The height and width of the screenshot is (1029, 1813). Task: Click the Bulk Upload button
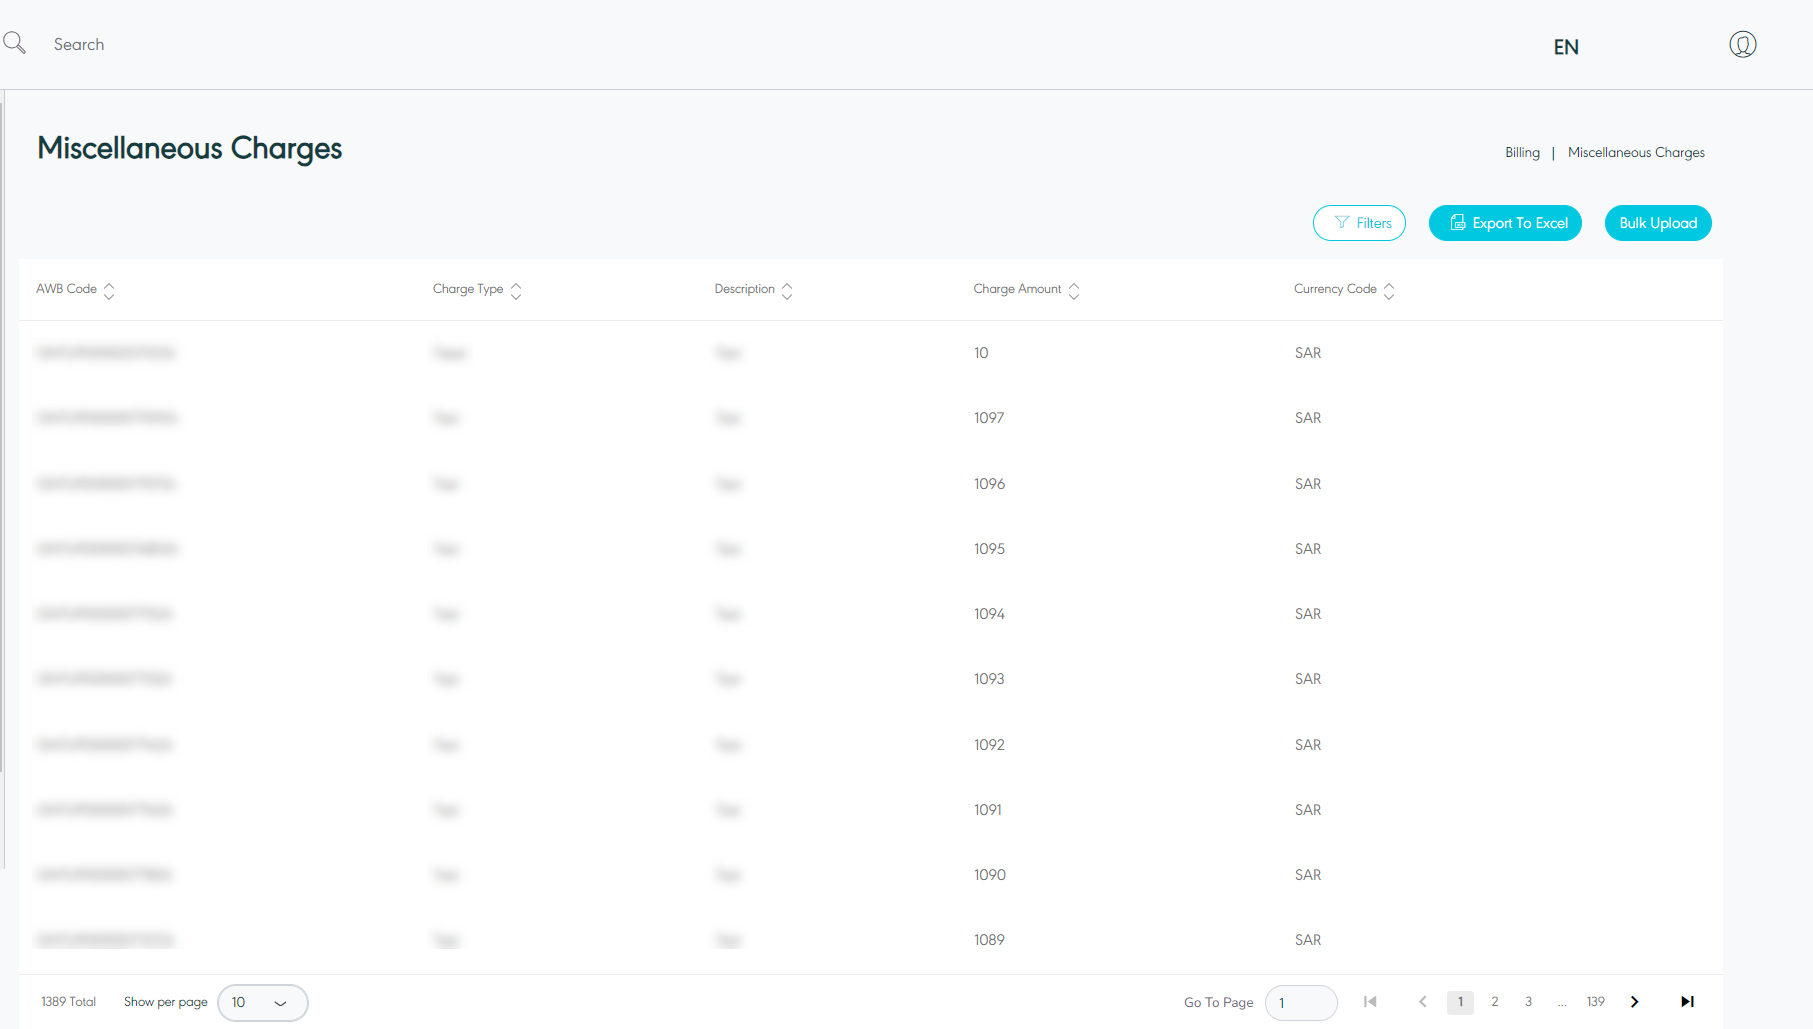[1657, 222]
